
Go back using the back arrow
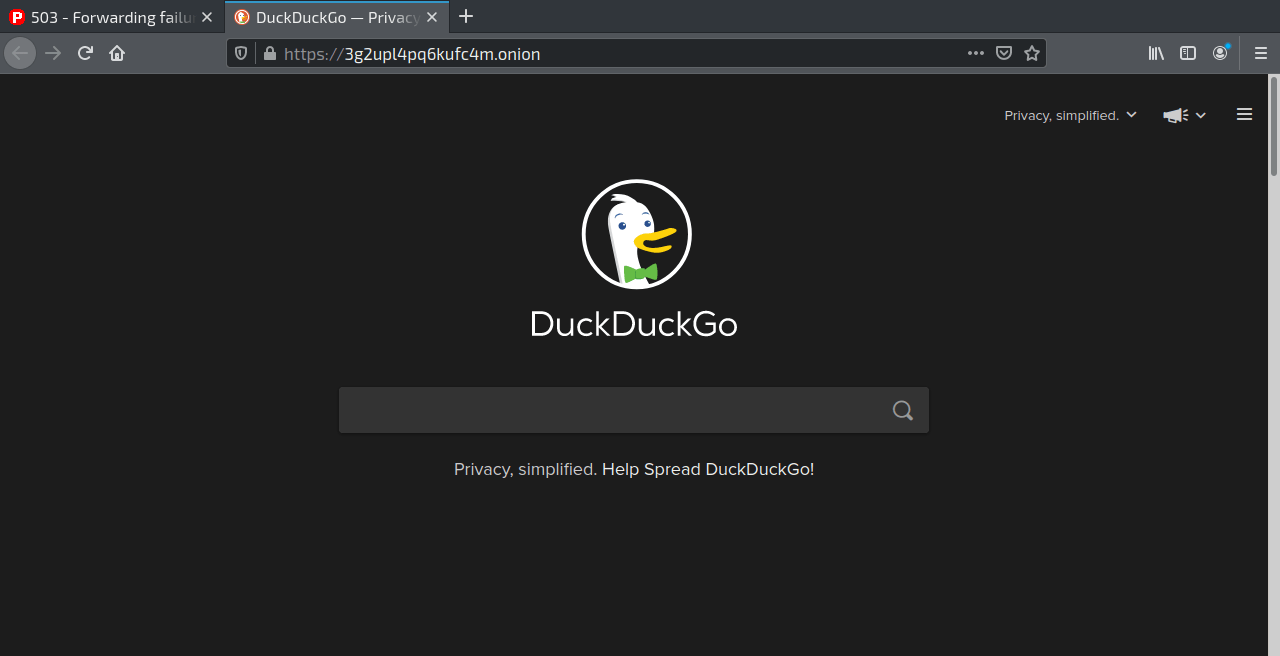coord(20,53)
